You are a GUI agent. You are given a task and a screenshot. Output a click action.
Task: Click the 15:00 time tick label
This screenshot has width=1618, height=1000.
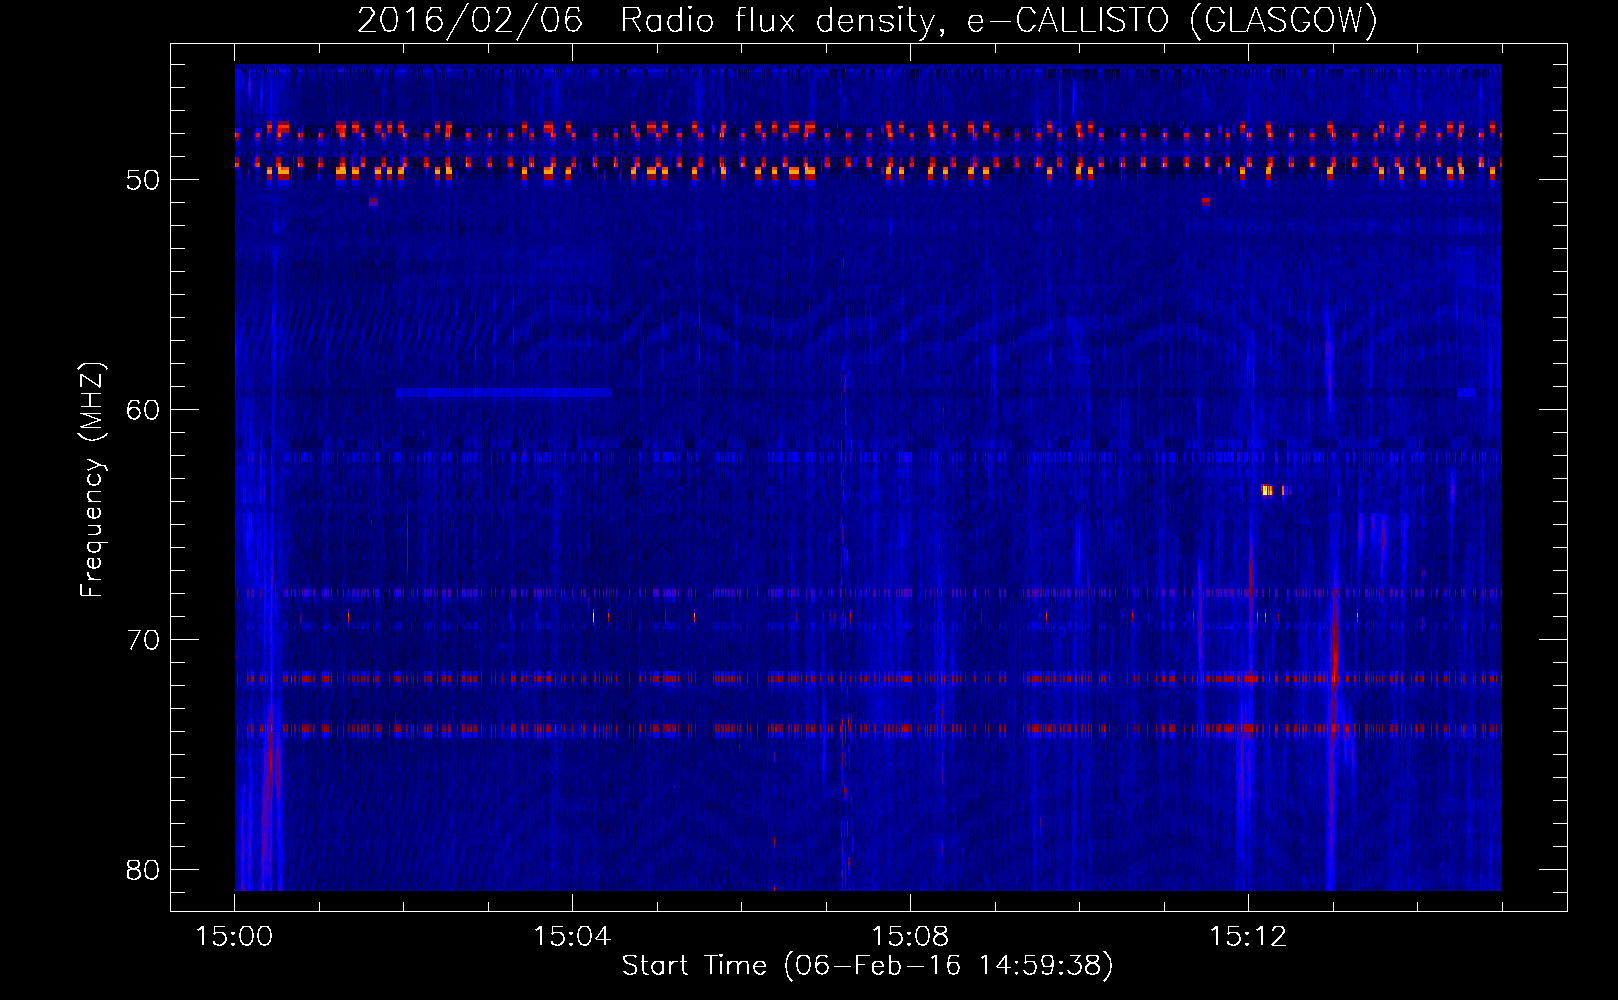tap(234, 937)
